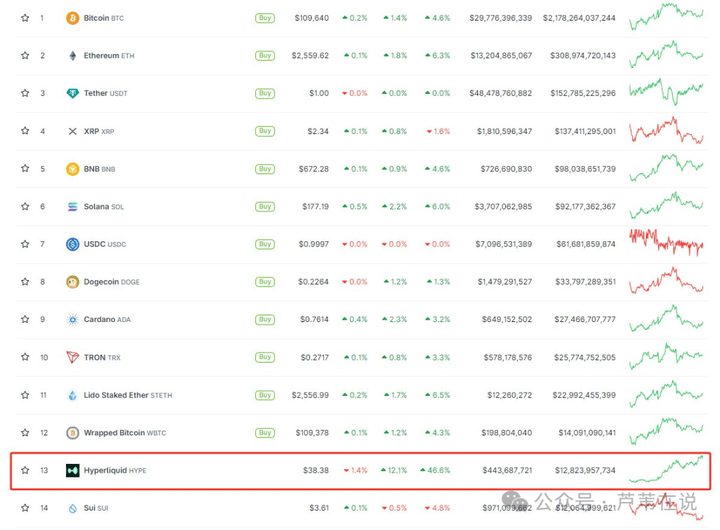Click the TRON red logo icon
The image size is (720, 530).
tap(72, 357)
